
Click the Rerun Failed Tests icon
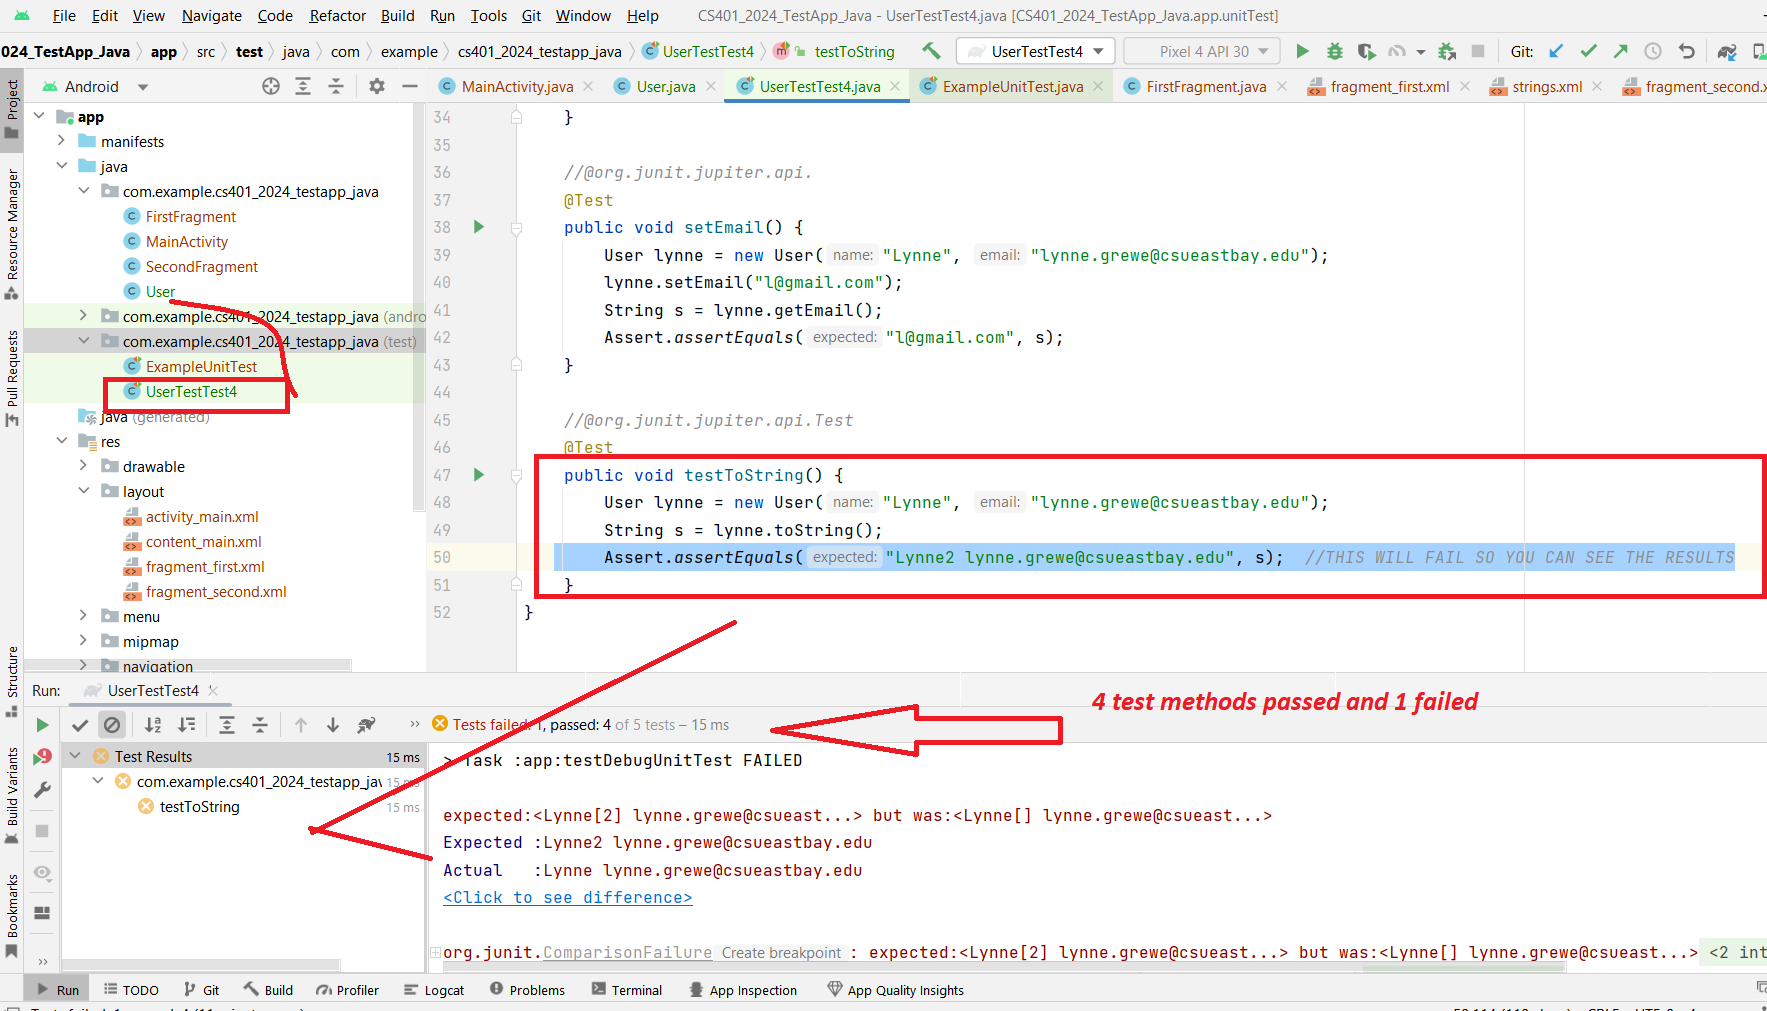click(x=42, y=757)
